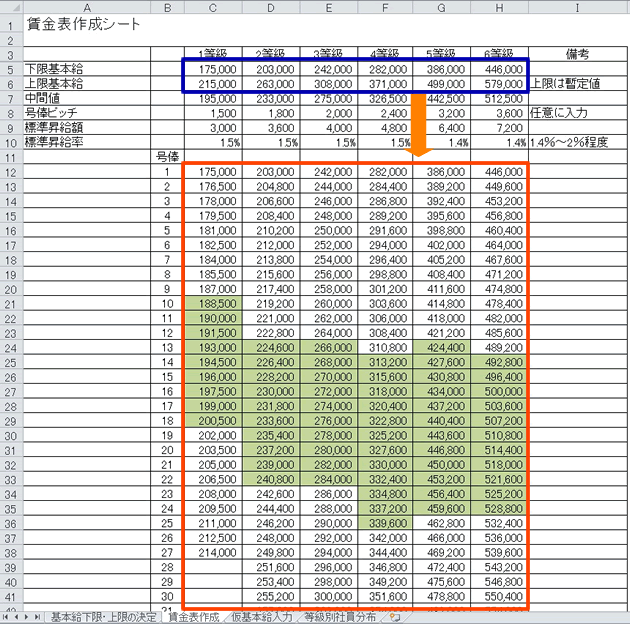Click the 4等級 column heading cell
Image resolution: width=630 pixels, height=624 pixels.
click(x=385, y=54)
